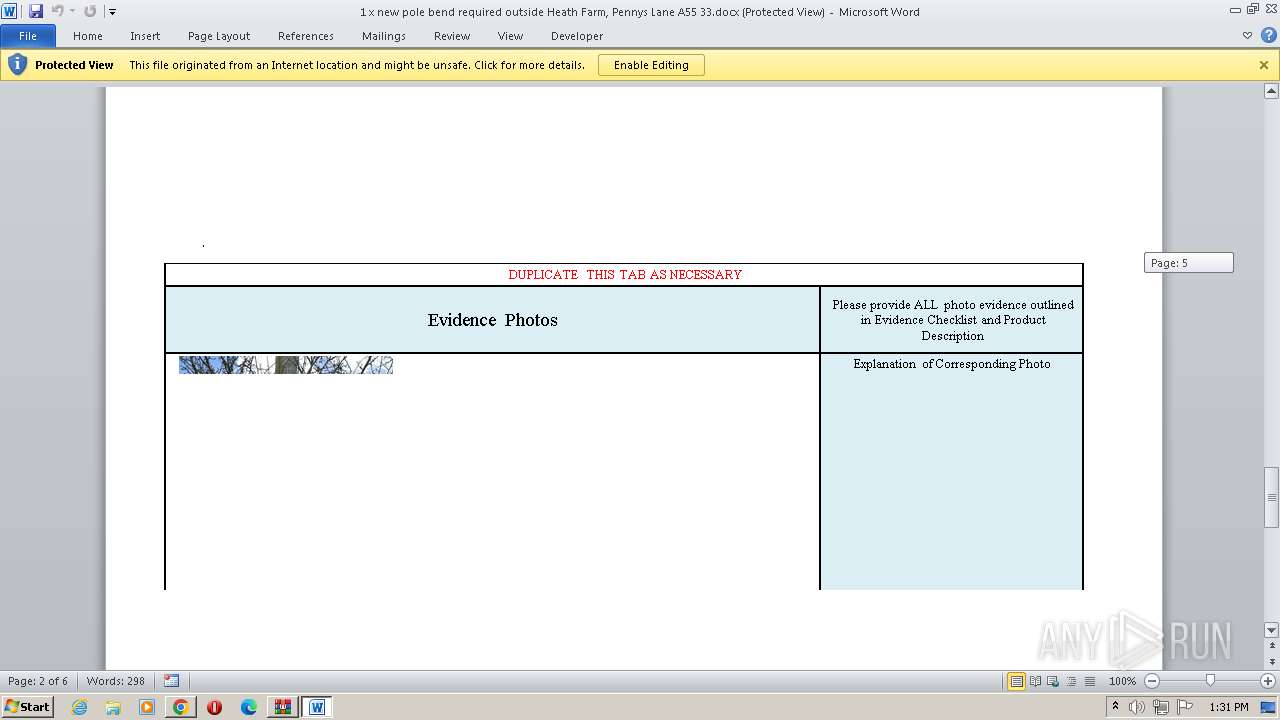Click the 'Evidence Photos' heading cell
This screenshot has width=1280, height=720.
492,320
